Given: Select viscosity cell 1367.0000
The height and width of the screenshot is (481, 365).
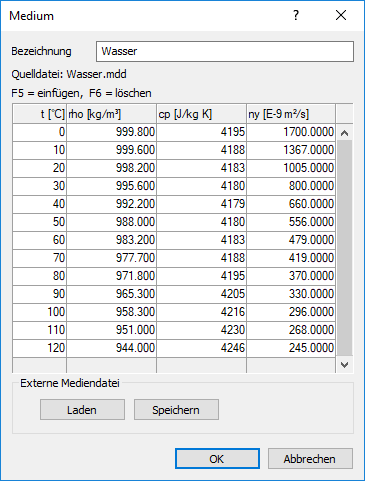Looking at the screenshot, I should [x=291, y=150].
